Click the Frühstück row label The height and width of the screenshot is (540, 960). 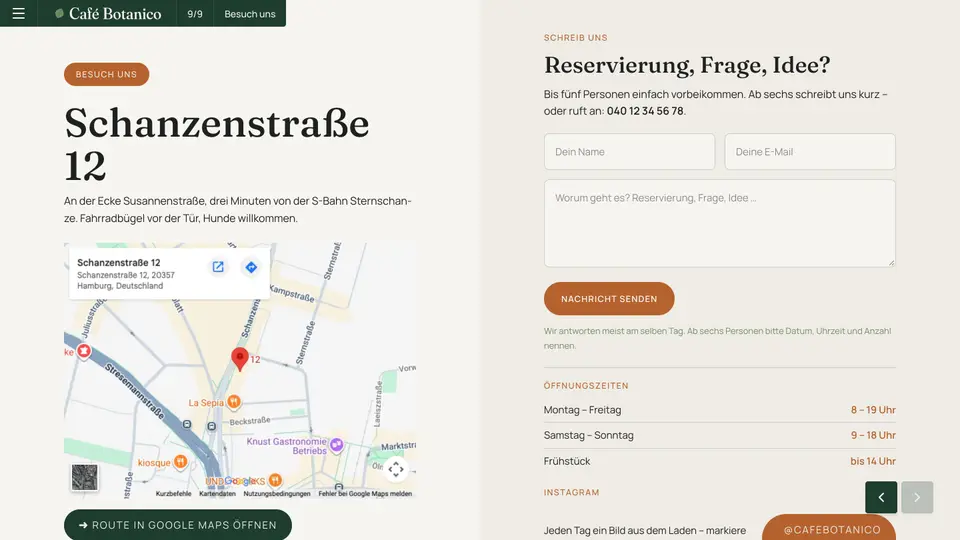(567, 461)
